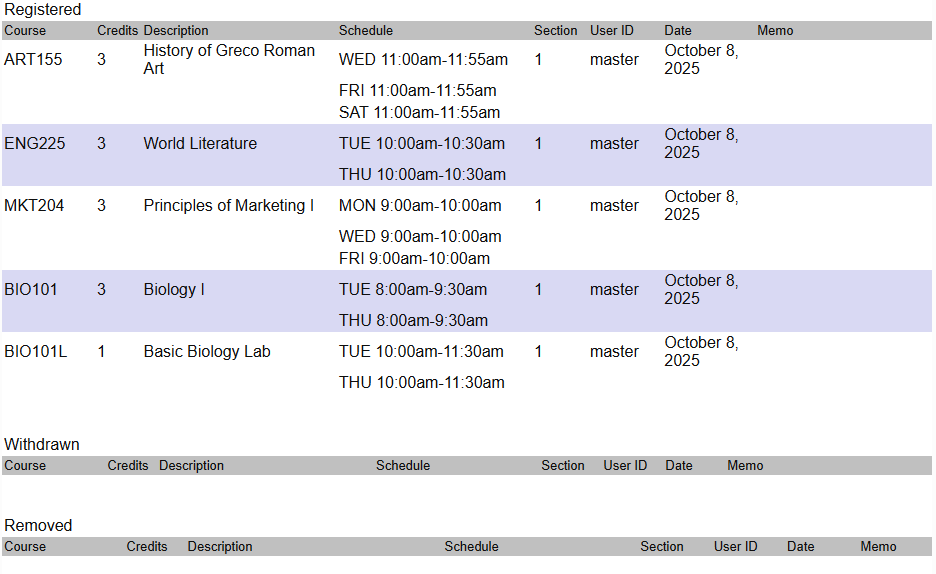Click the Removed section heading

(x=38, y=526)
